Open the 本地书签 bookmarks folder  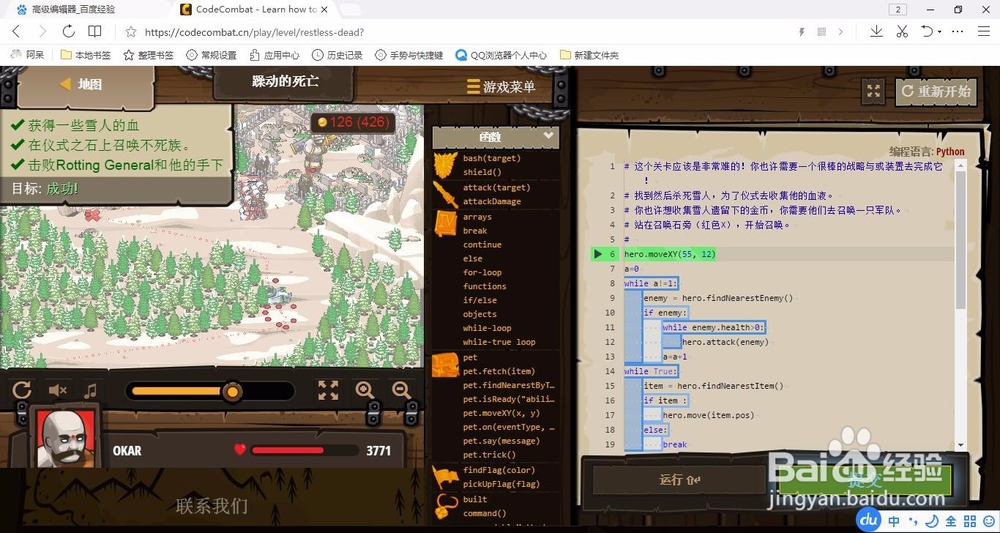click(x=85, y=55)
